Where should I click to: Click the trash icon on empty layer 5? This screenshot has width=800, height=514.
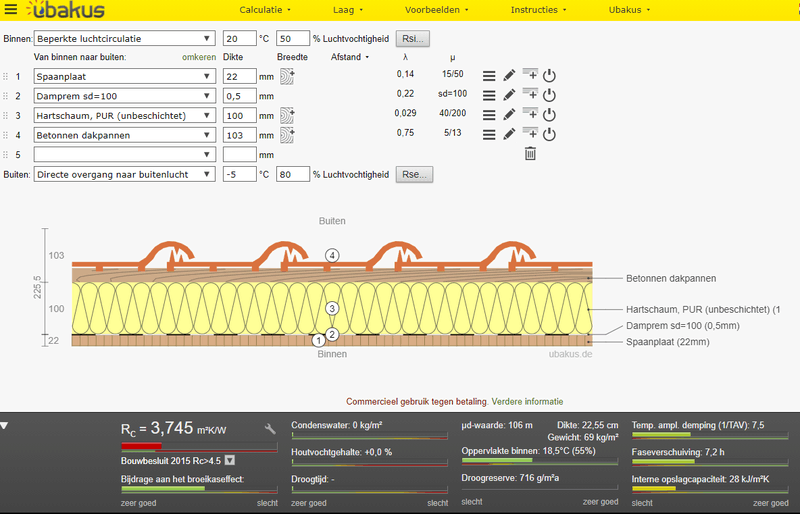(530, 154)
